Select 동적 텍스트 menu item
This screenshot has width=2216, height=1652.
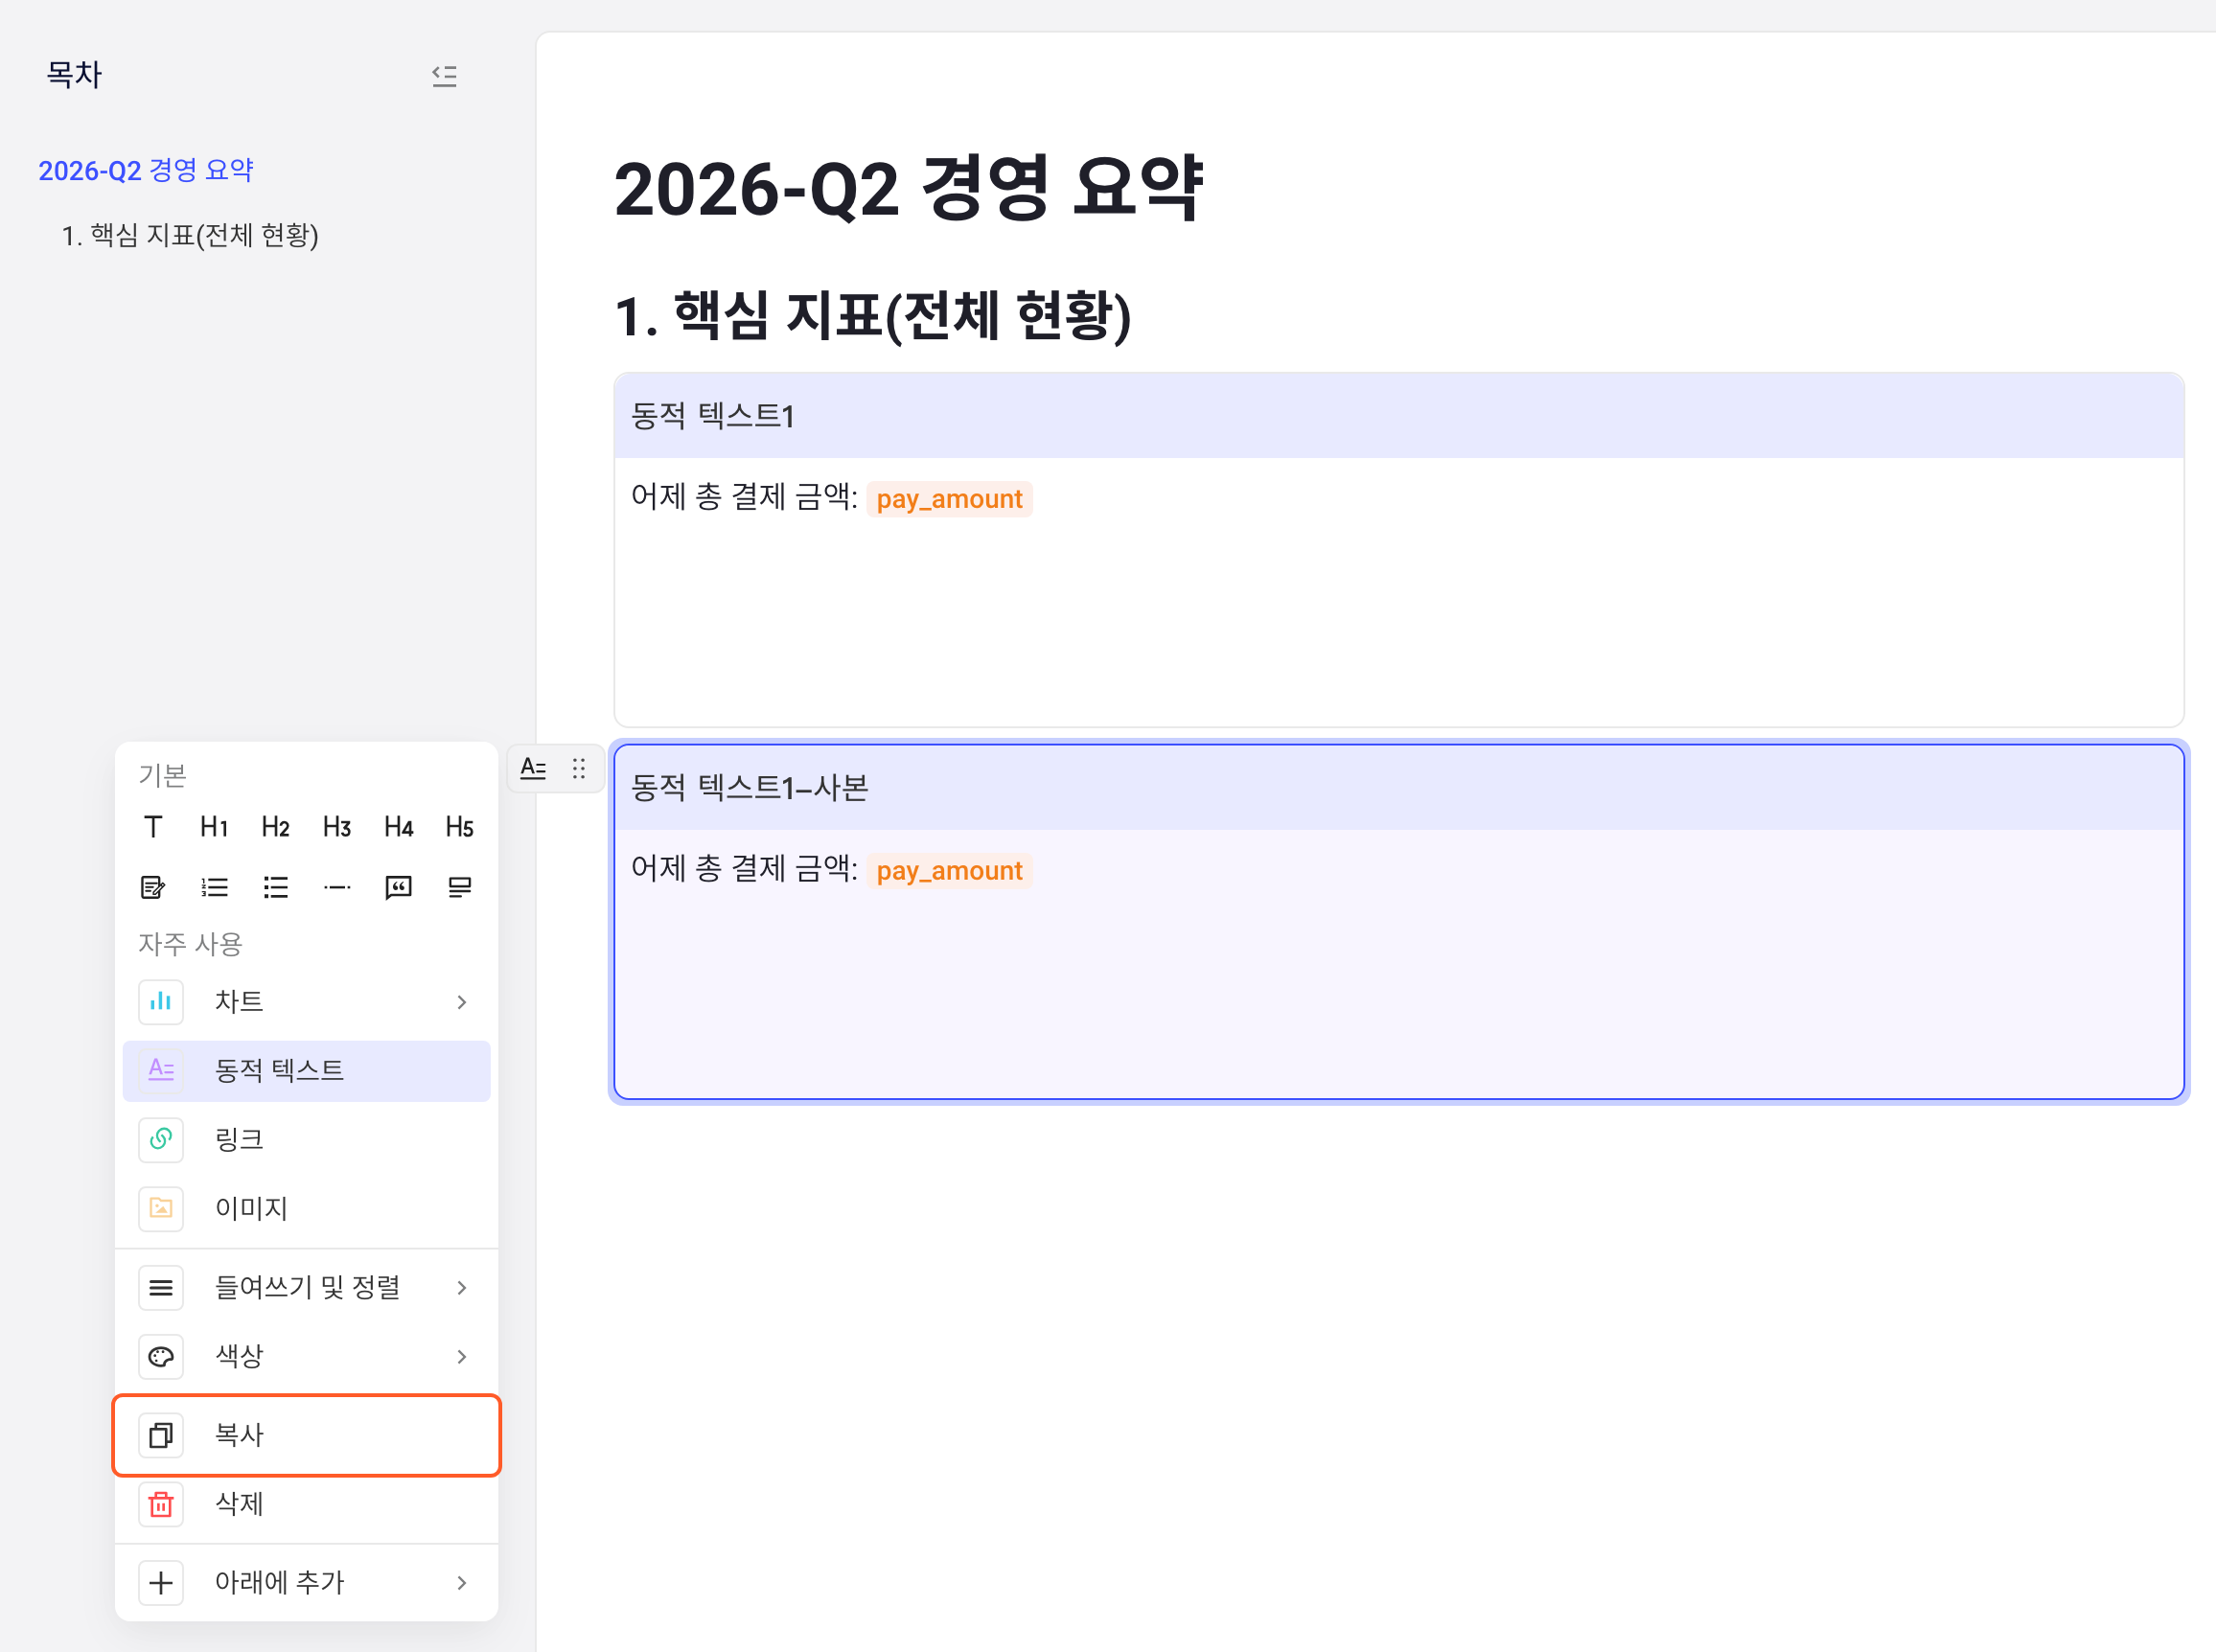(306, 1071)
